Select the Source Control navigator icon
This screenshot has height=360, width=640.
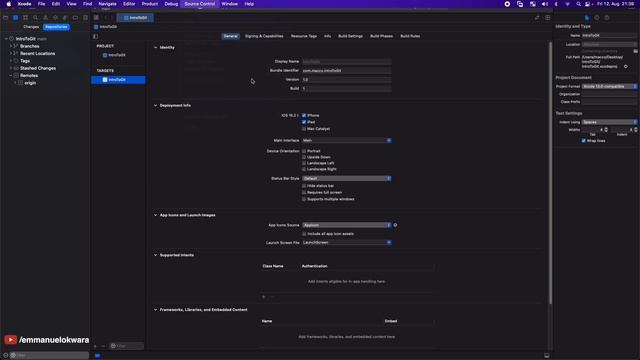pos(16,18)
